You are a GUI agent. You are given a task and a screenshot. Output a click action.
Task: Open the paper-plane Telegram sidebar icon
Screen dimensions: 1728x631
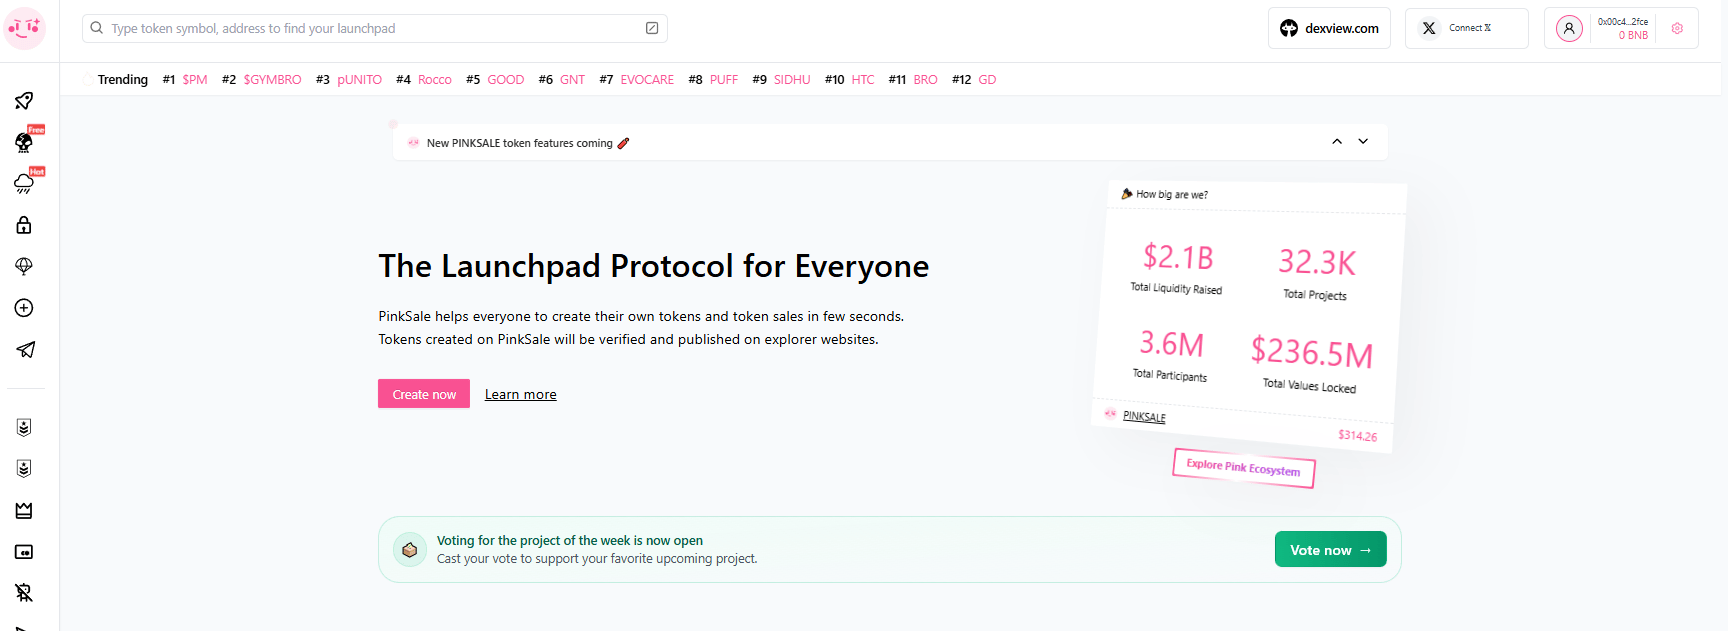click(x=24, y=350)
